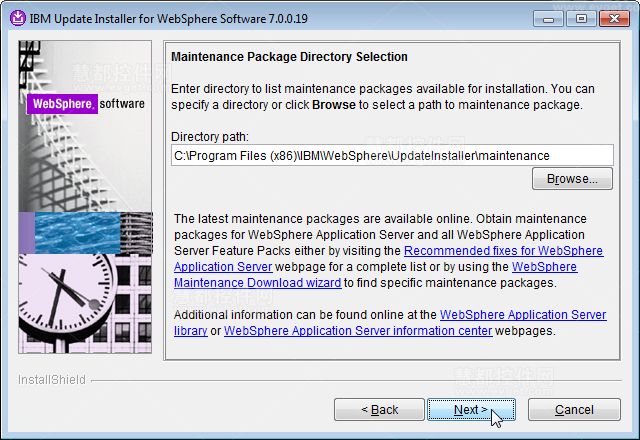Cancel the update installer wizard
The height and width of the screenshot is (440, 640).
[574, 409]
